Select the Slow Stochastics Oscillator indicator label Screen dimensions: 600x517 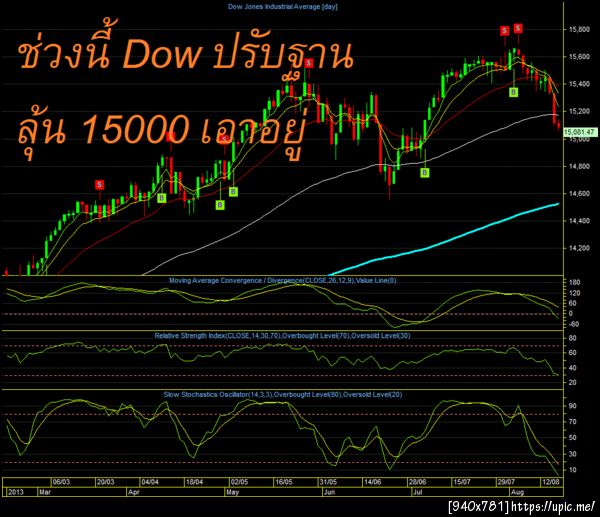click(x=283, y=395)
